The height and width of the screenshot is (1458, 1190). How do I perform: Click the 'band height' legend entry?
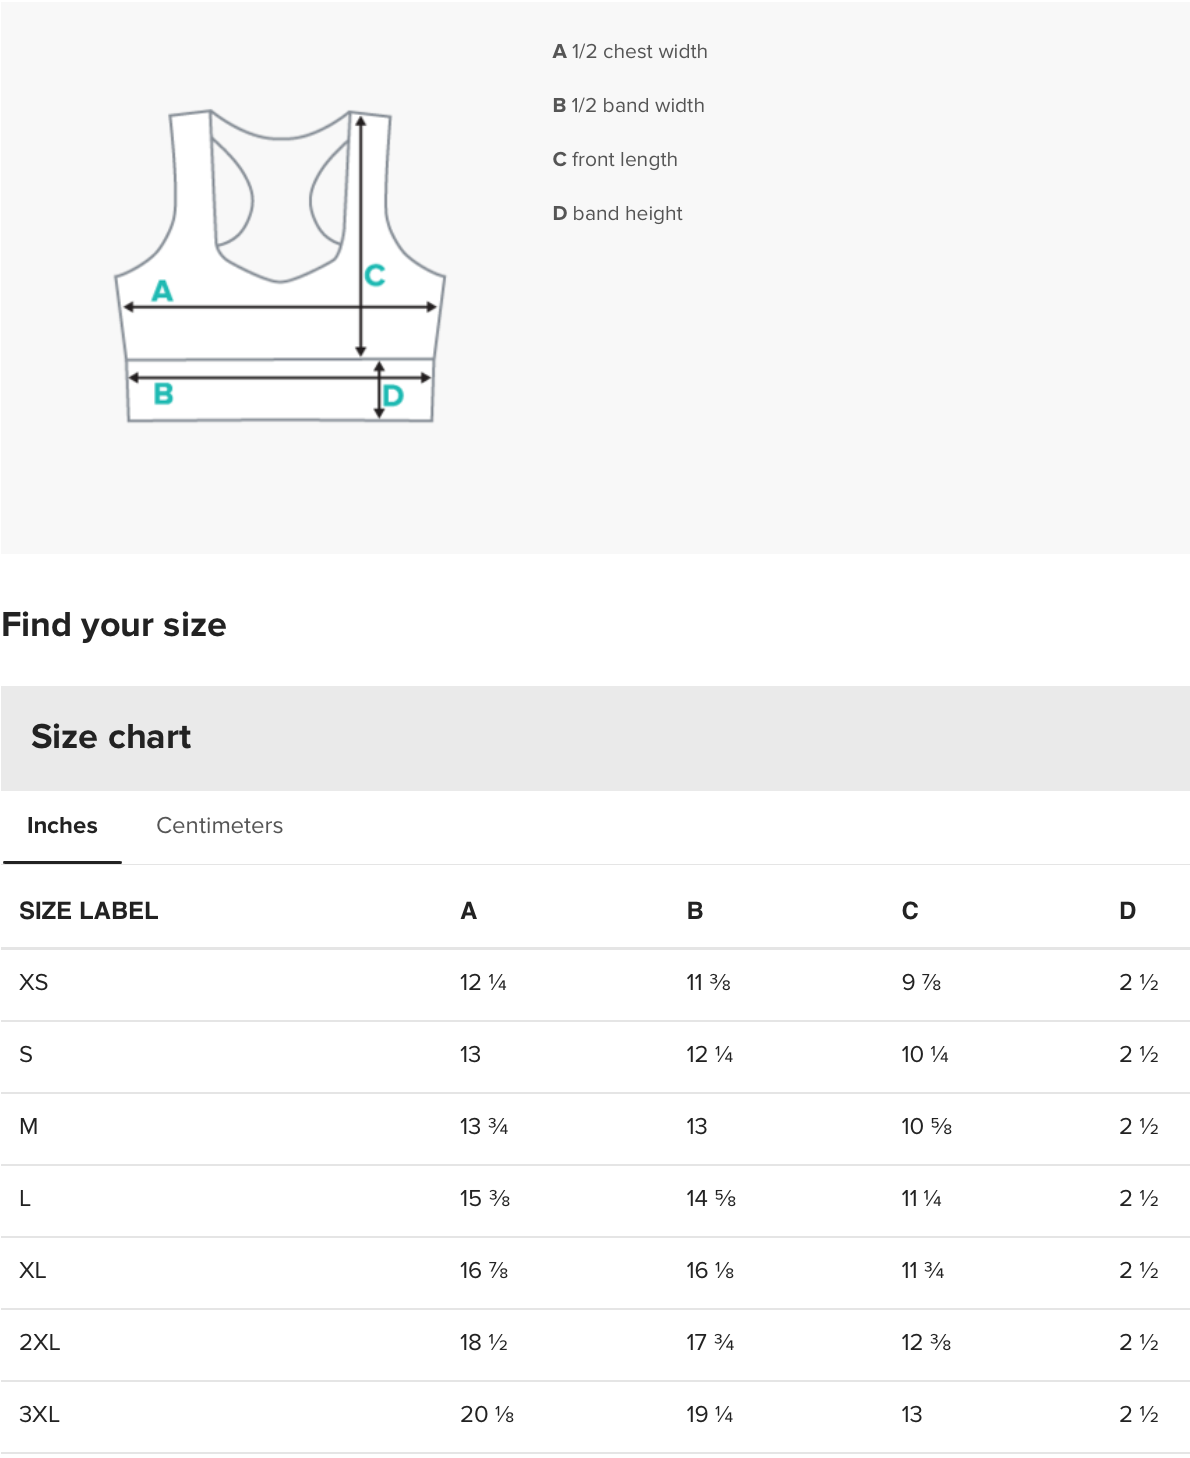[617, 214]
